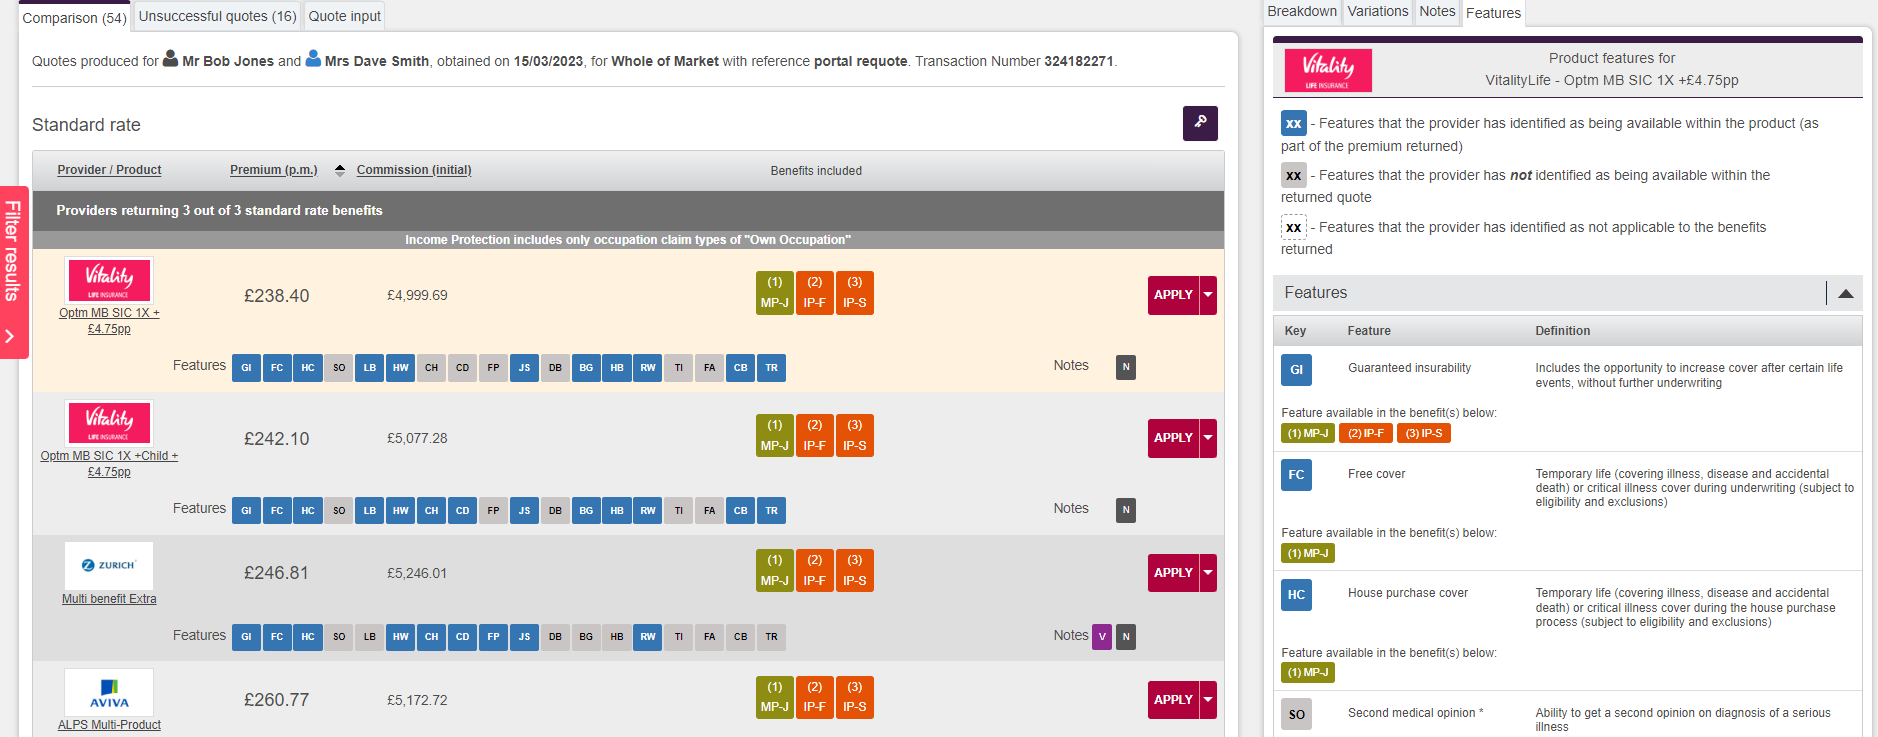This screenshot has width=1878, height=737.
Task: Switch to the Unsuccessful quotes (16) tab
Action: tap(217, 16)
